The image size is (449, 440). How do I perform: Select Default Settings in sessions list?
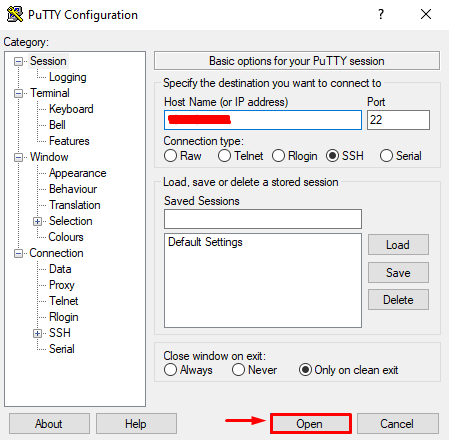click(205, 242)
